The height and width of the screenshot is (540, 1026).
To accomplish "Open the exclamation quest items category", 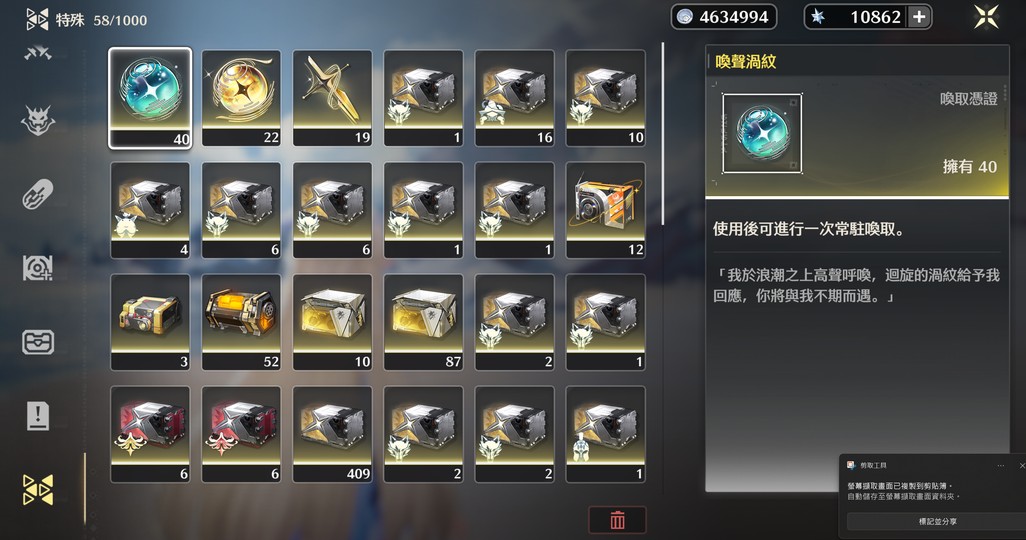I will (x=38, y=416).
